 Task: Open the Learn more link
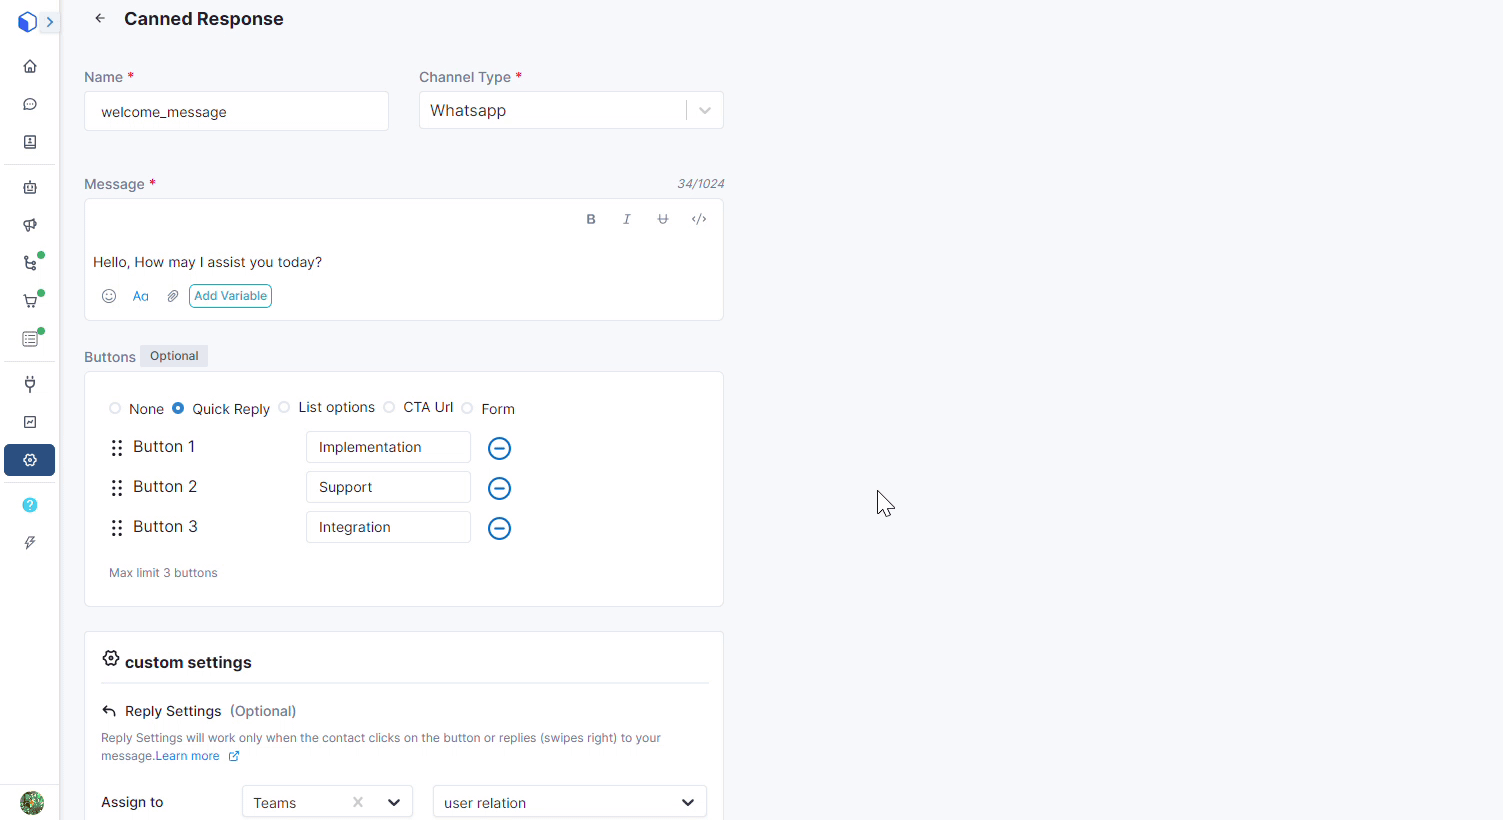click(188, 756)
